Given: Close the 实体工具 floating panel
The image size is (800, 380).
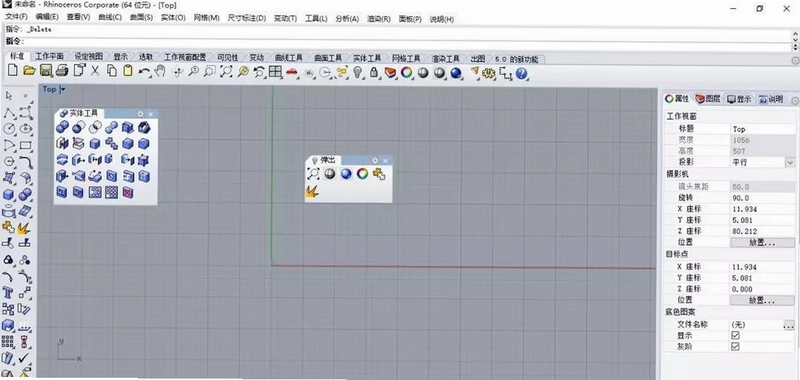Looking at the screenshot, I should click(152, 114).
